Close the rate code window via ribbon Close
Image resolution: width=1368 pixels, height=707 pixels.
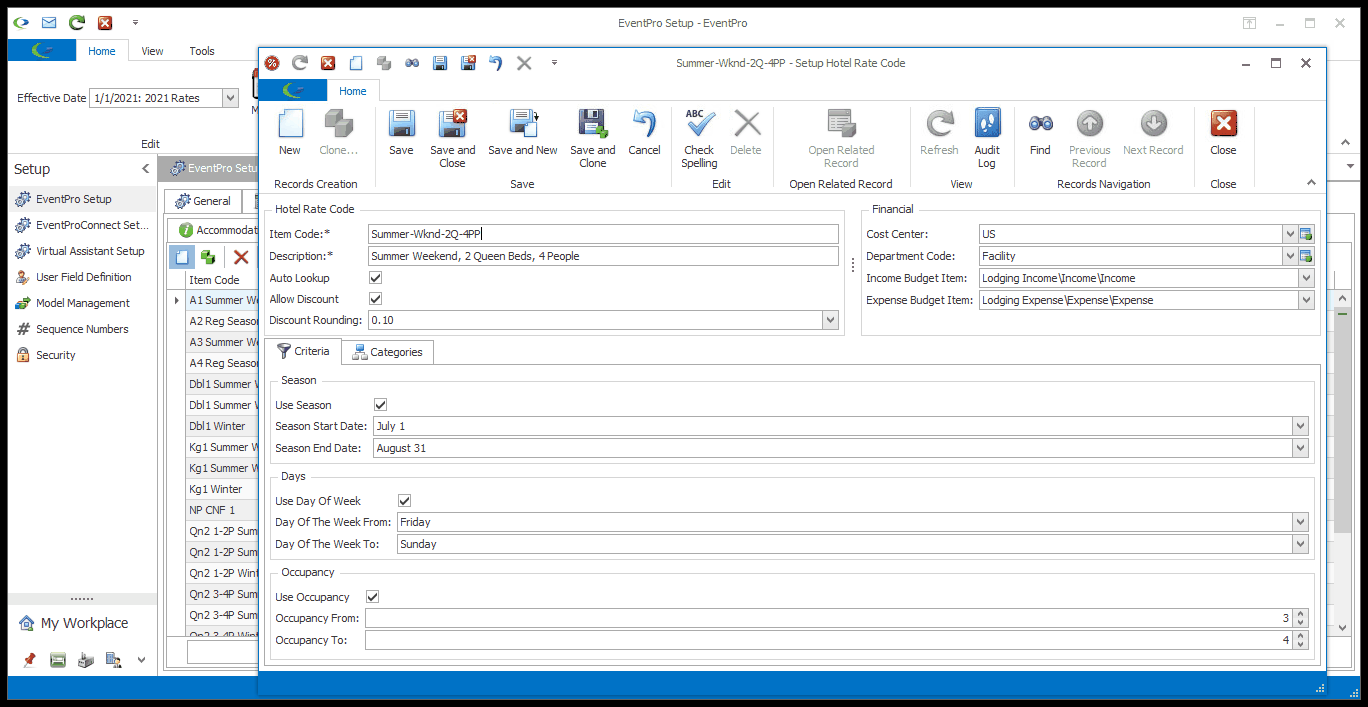[x=1223, y=133]
